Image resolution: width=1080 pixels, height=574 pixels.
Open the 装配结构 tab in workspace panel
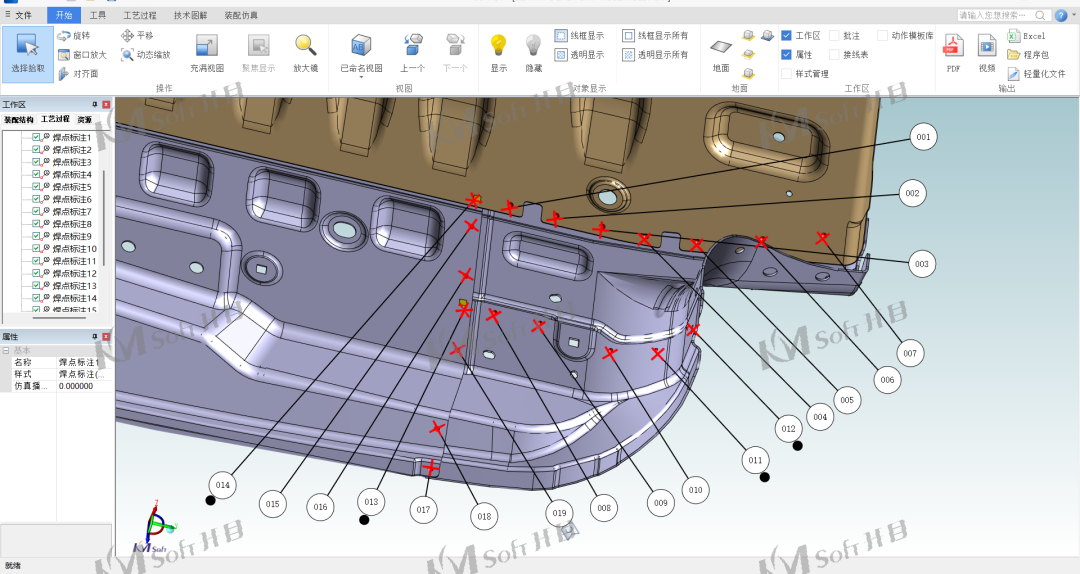(x=18, y=119)
